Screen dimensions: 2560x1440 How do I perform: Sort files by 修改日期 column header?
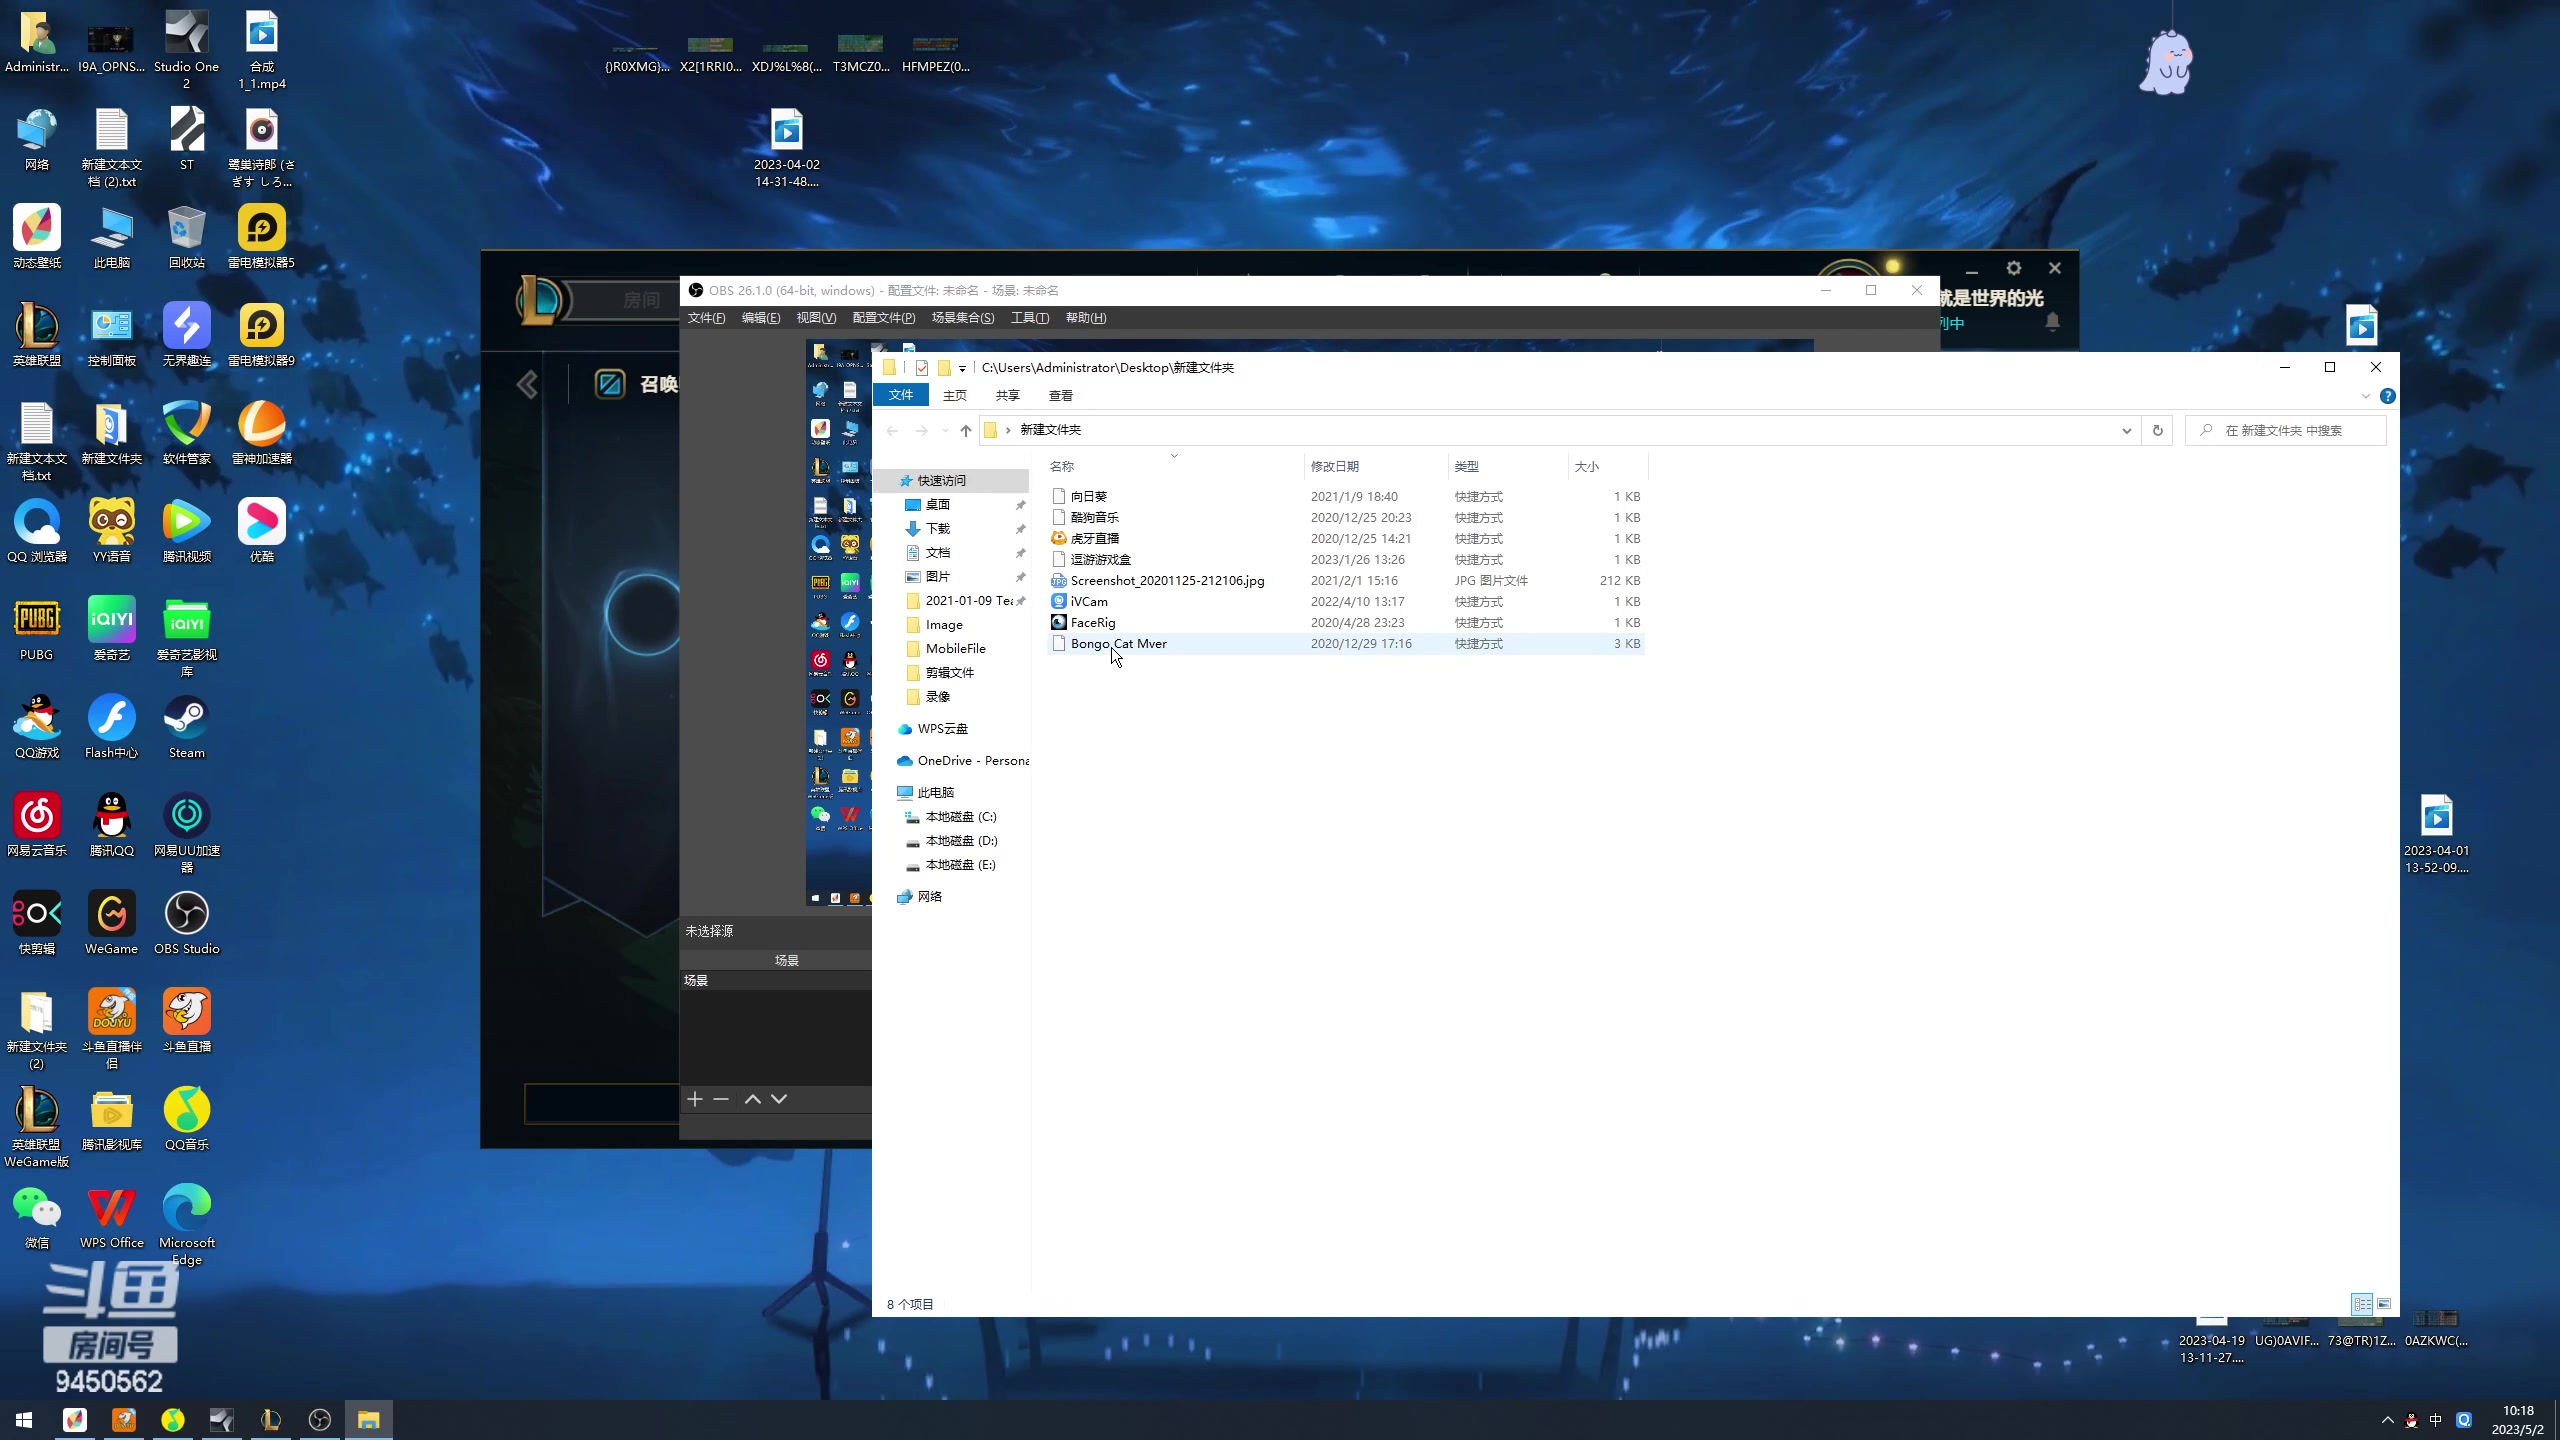point(1334,466)
